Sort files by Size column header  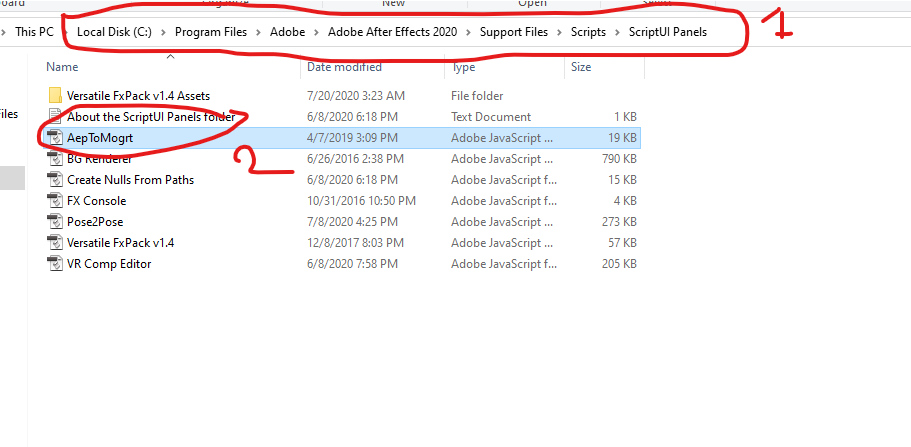click(581, 67)
